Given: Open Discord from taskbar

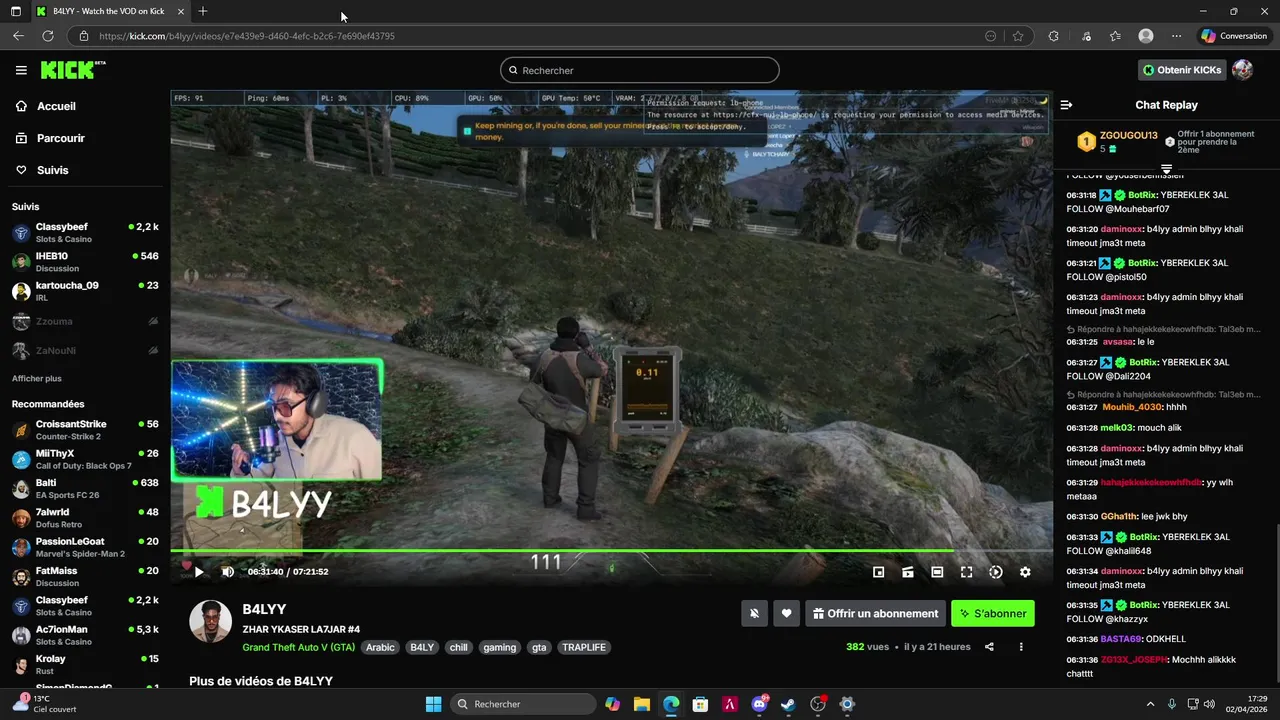Looking at the screenshot, I should pyautogui.click(x=759, y=704).
